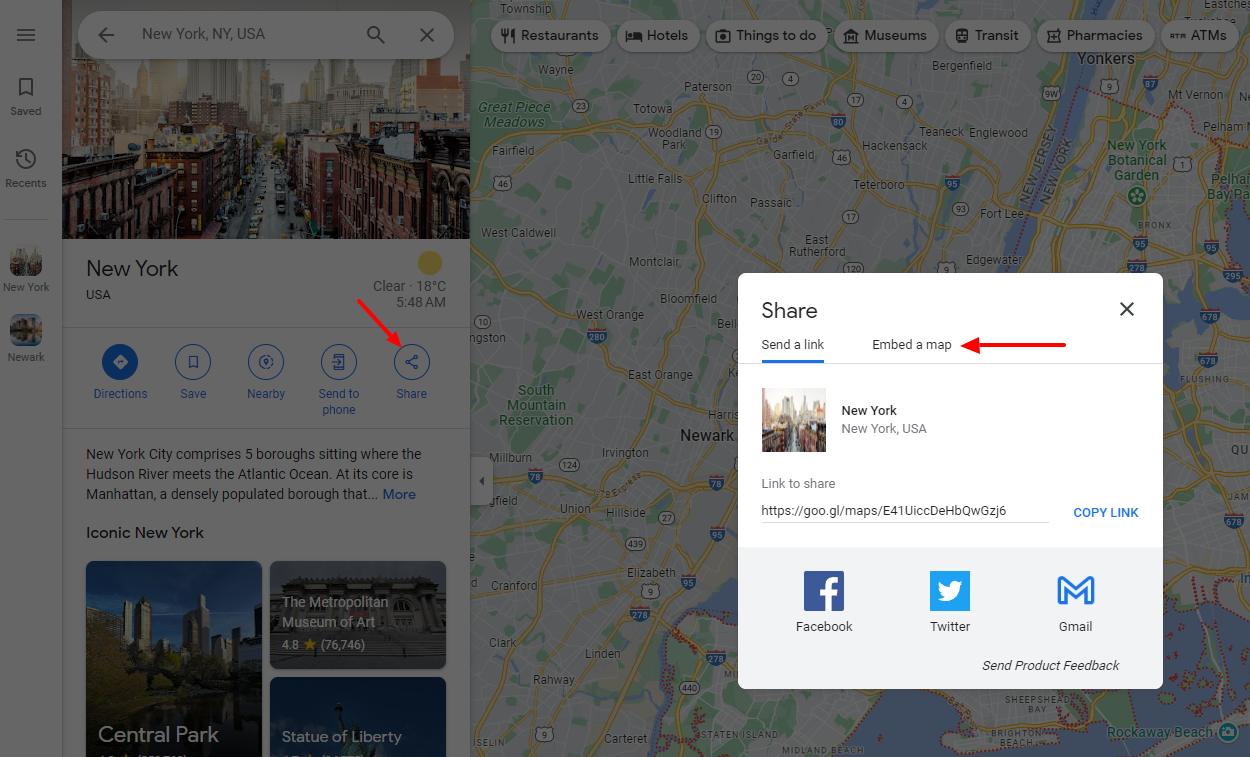Image resolution: width=1250 pixels, height=757 pixels.
Task: Collapse the side panel arrow
Action: [x=481, y=481]
